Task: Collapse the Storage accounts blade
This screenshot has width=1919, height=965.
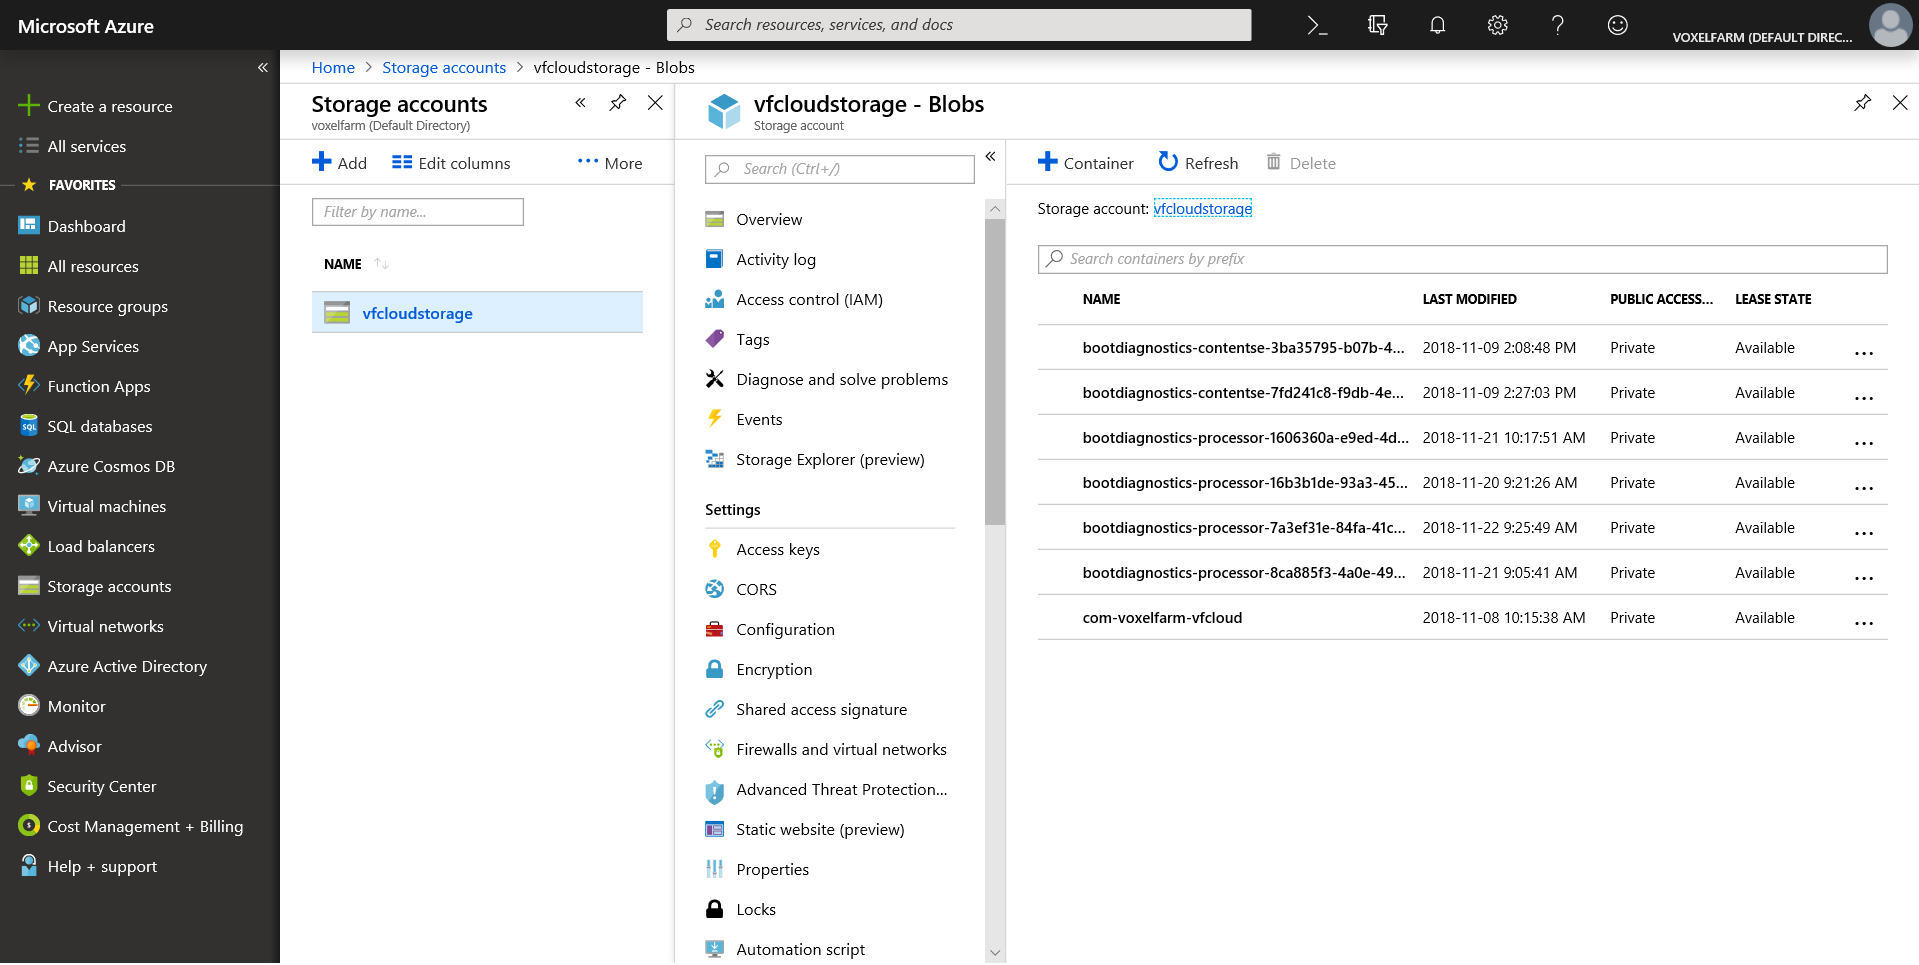Action: (580, 102)
